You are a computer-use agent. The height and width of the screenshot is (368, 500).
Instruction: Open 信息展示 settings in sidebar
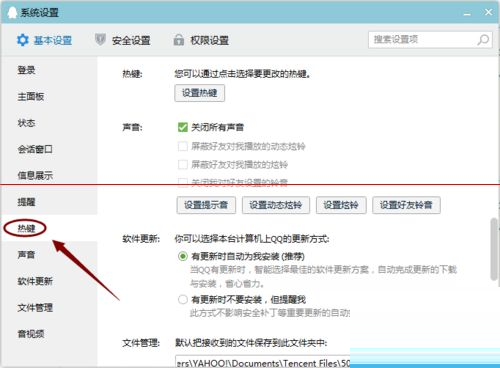click(x=35, y=176)
